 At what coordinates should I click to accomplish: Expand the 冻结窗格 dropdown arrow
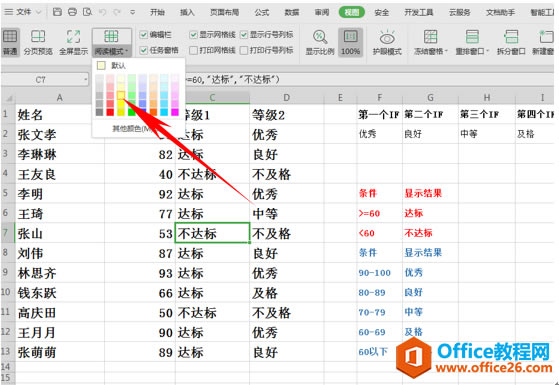(446, 51)
